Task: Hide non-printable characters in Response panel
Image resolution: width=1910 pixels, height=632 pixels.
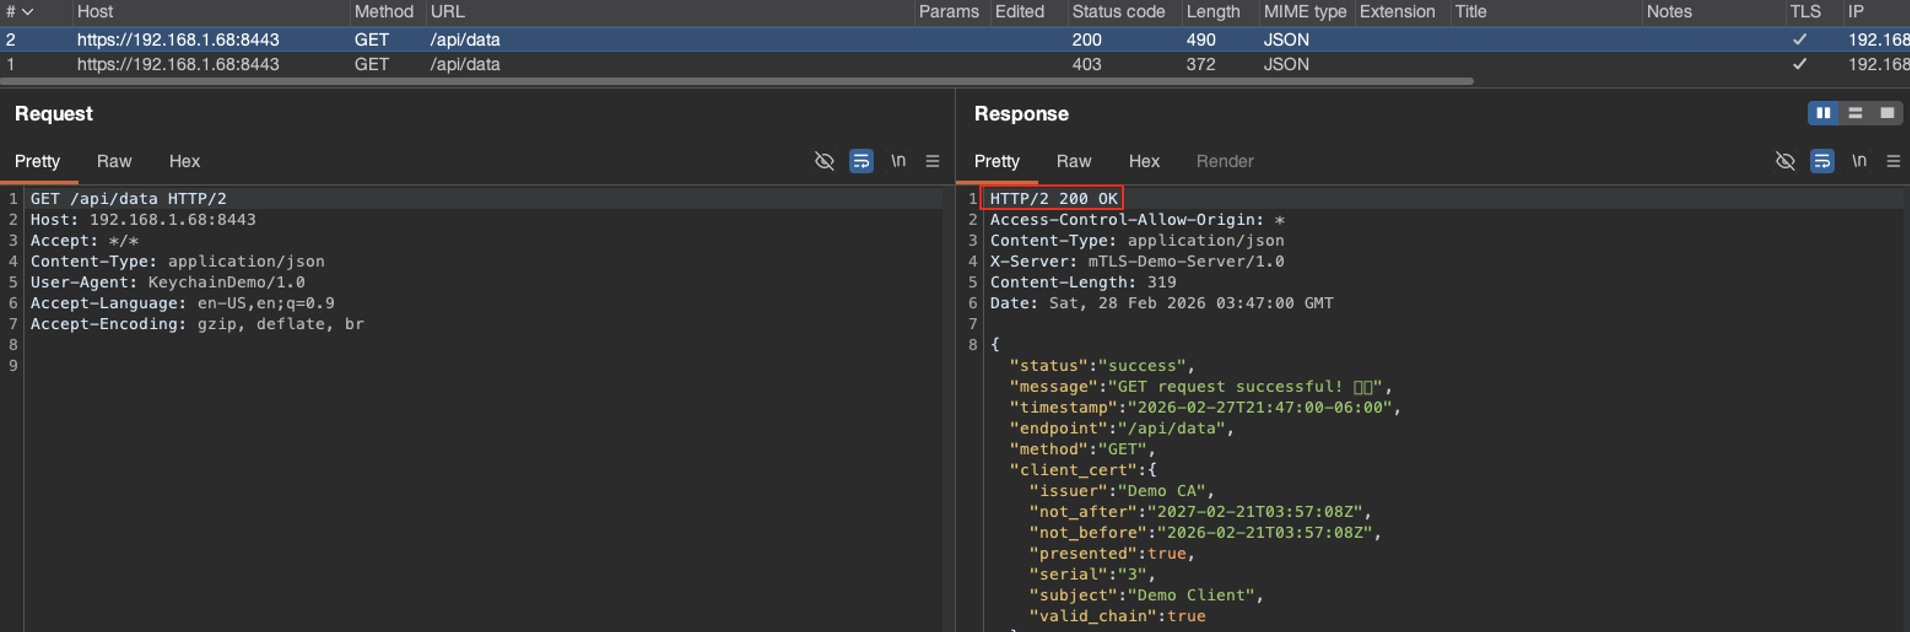Action: (x=1785, y=161)
